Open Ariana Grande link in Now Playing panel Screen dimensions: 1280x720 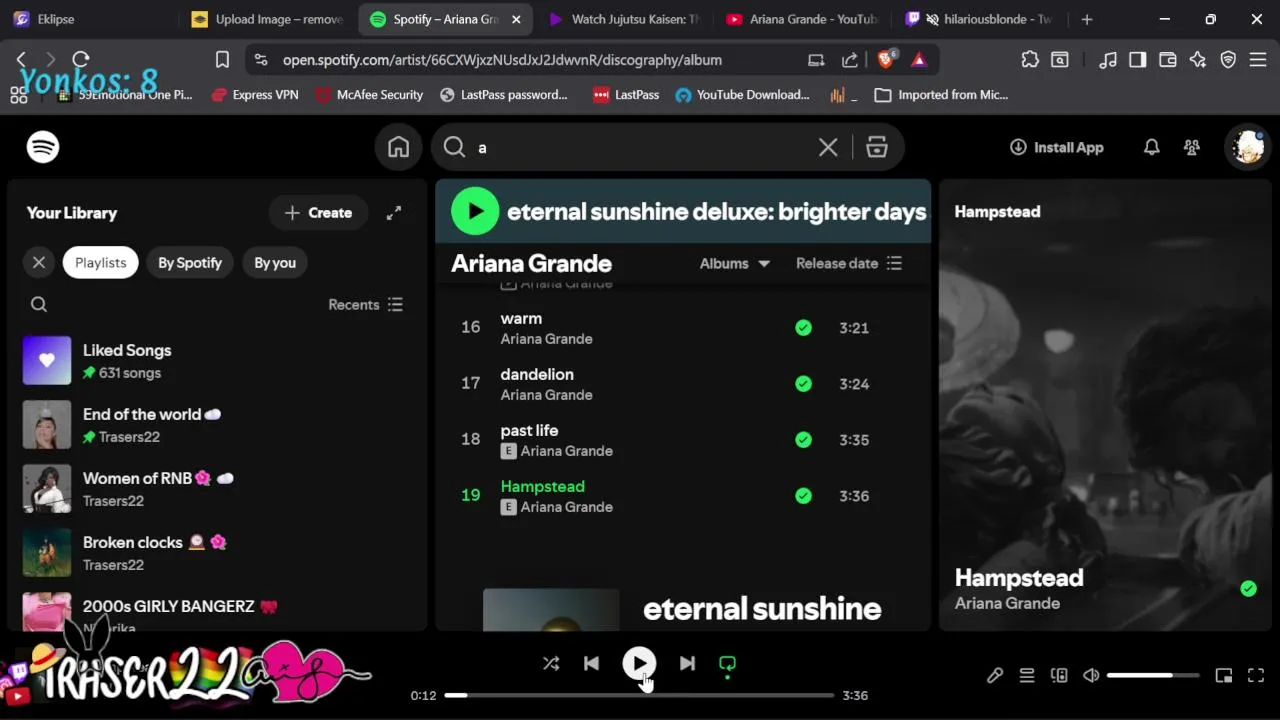pyautogui.click(x=1007, y=603)
